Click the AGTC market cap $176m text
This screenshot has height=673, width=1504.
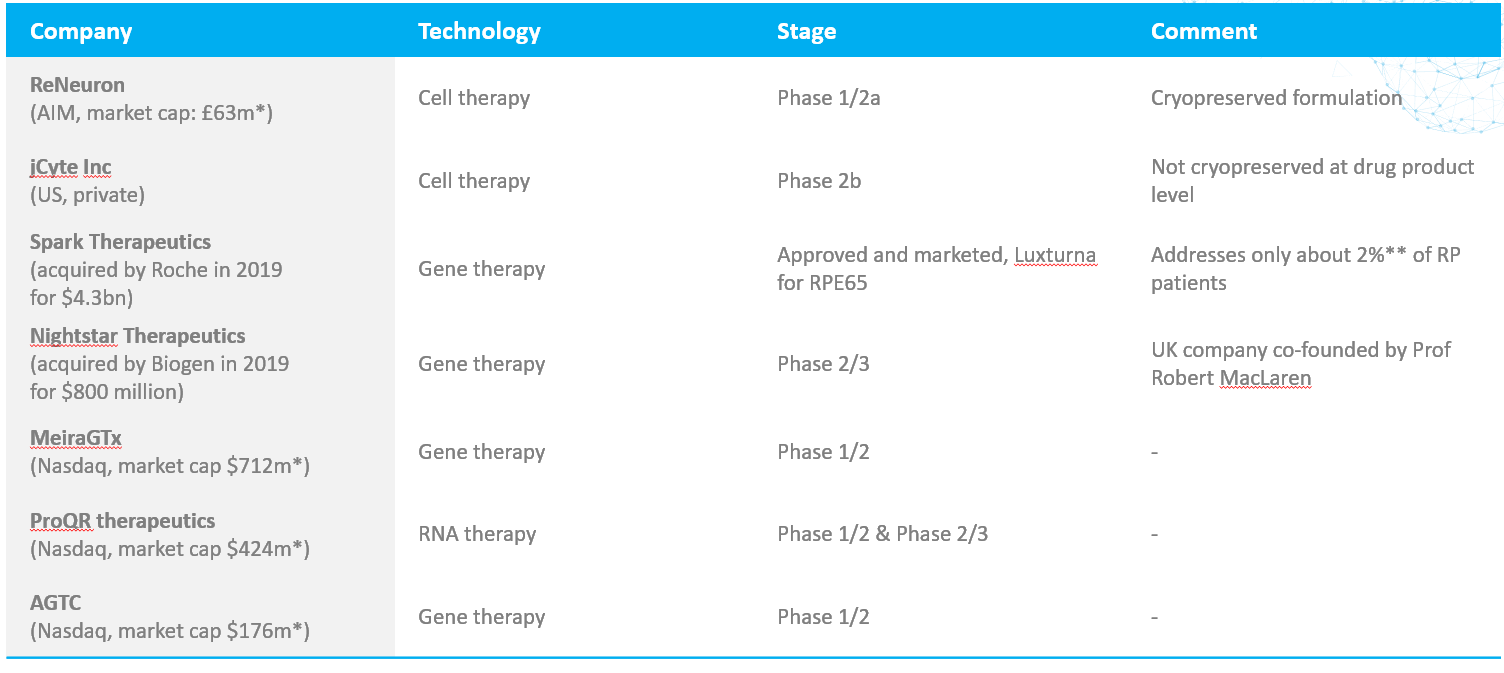pos(170,631)
